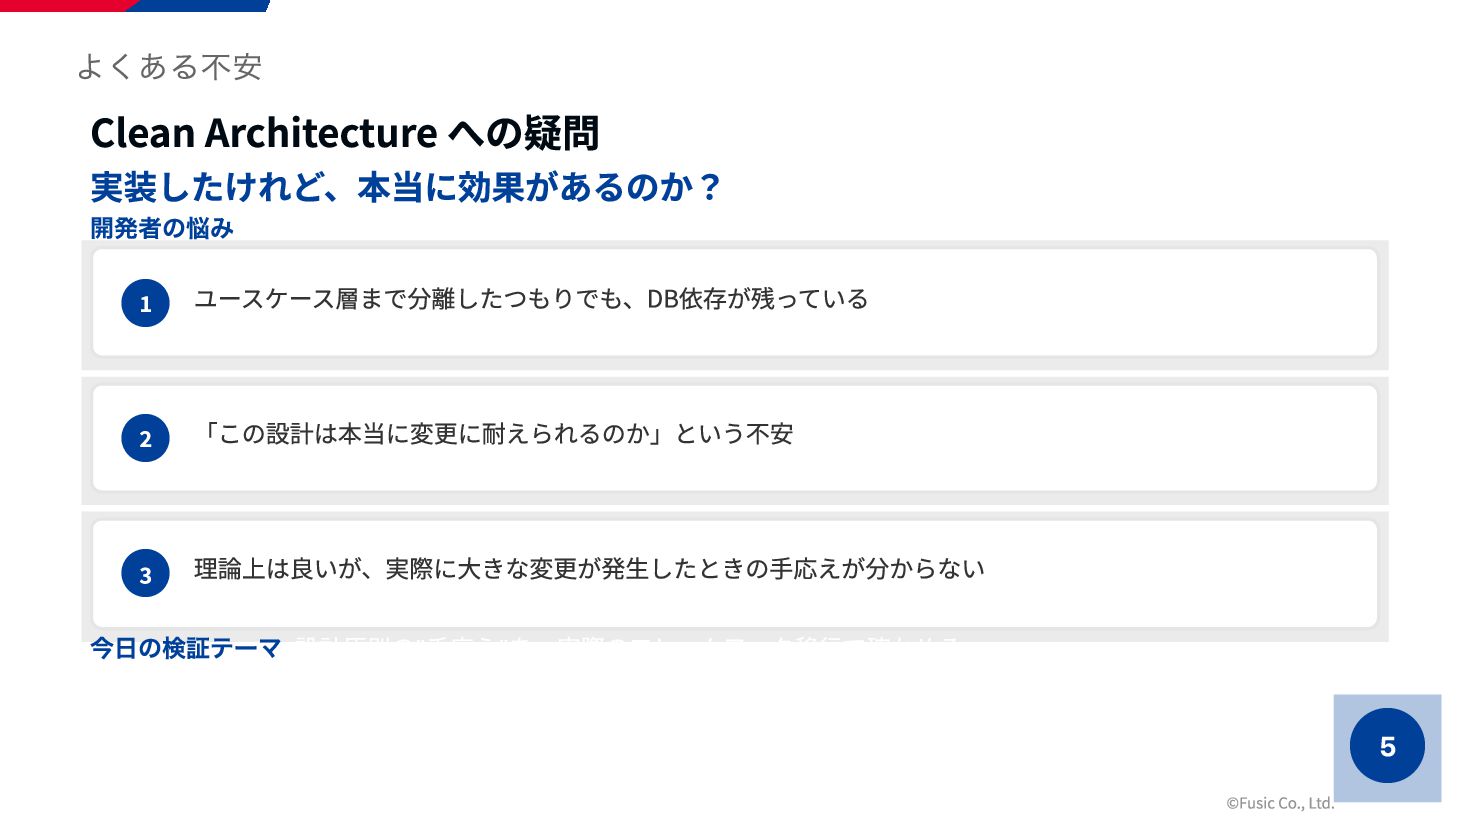Viewport: 1470px width, 828px height.
Task: Click the よくある不安 section label
Action: [x=169, y=67]
